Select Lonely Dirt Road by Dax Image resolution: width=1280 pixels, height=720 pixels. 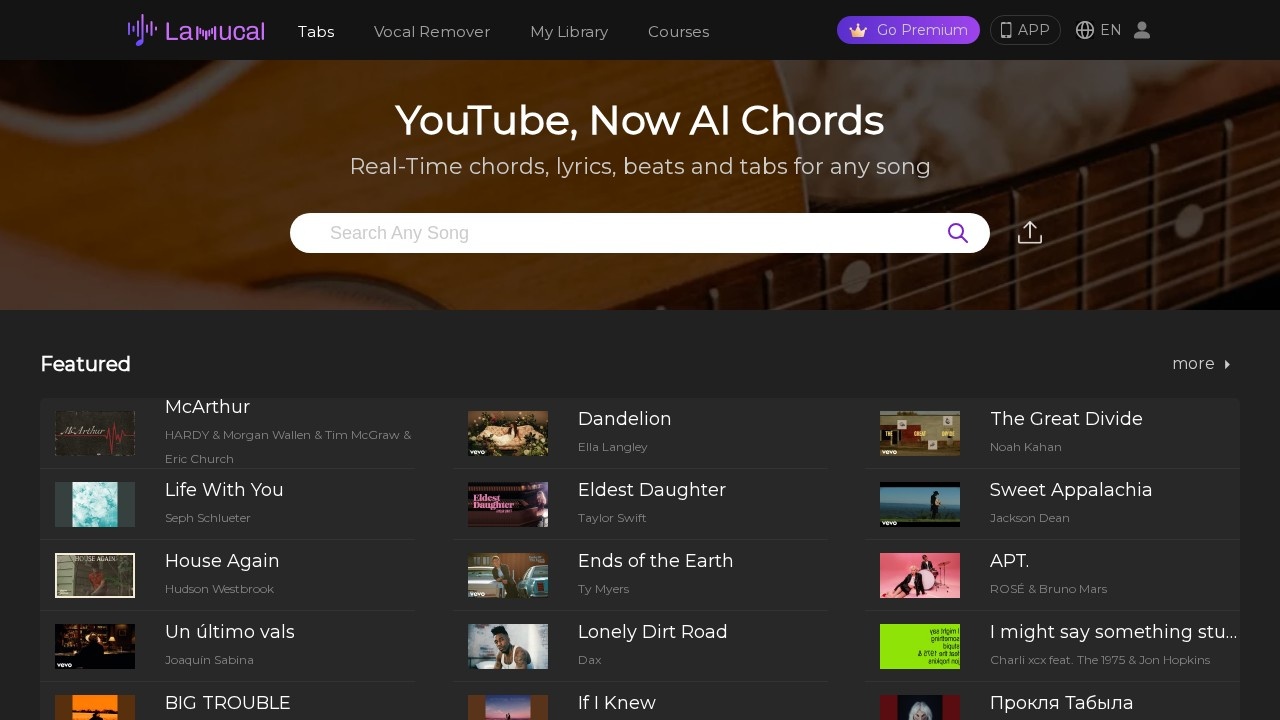652,632
